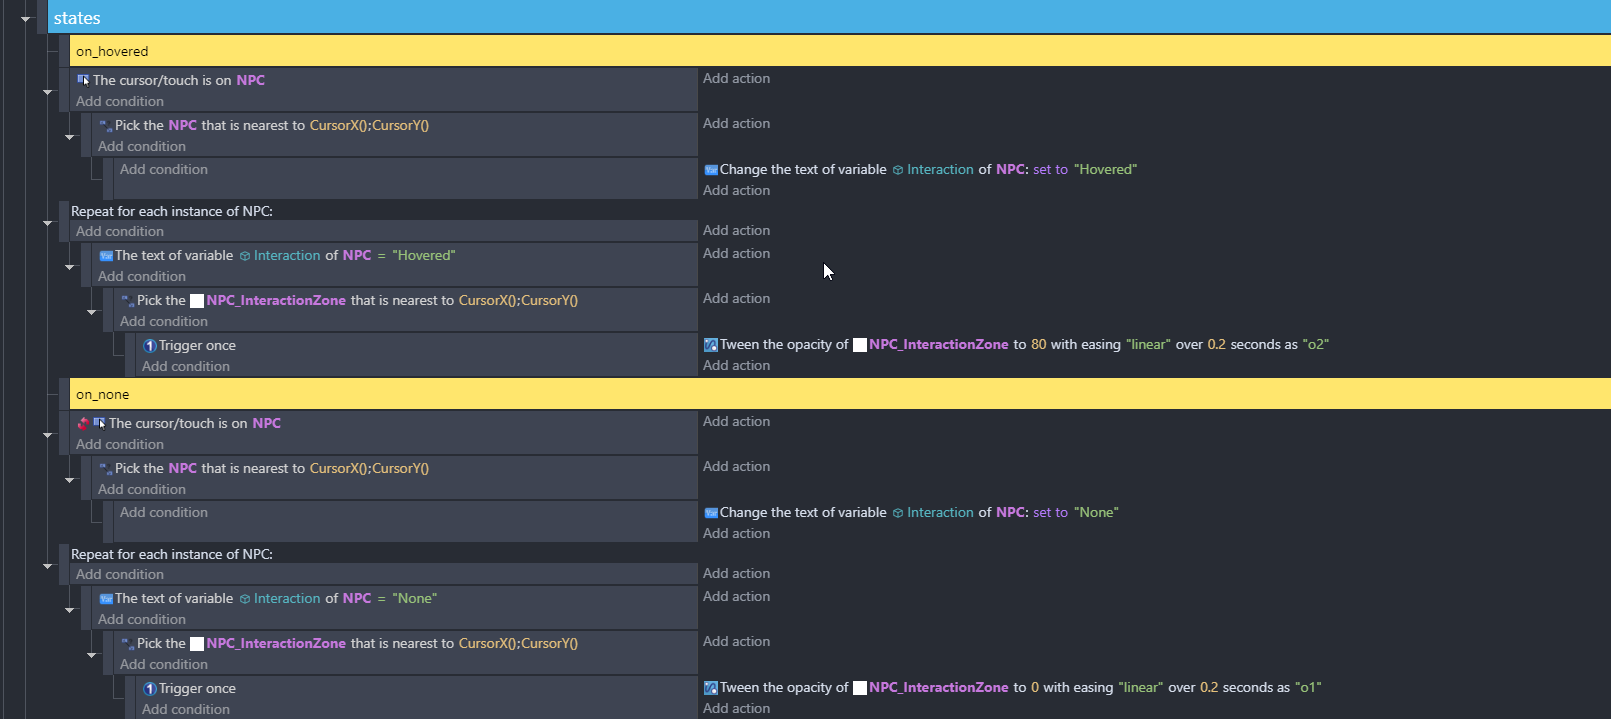Click the mouse icon of the on_hovered cursor condition
The height and width of the screenshot is (719, 1611).
pos(83,80)
